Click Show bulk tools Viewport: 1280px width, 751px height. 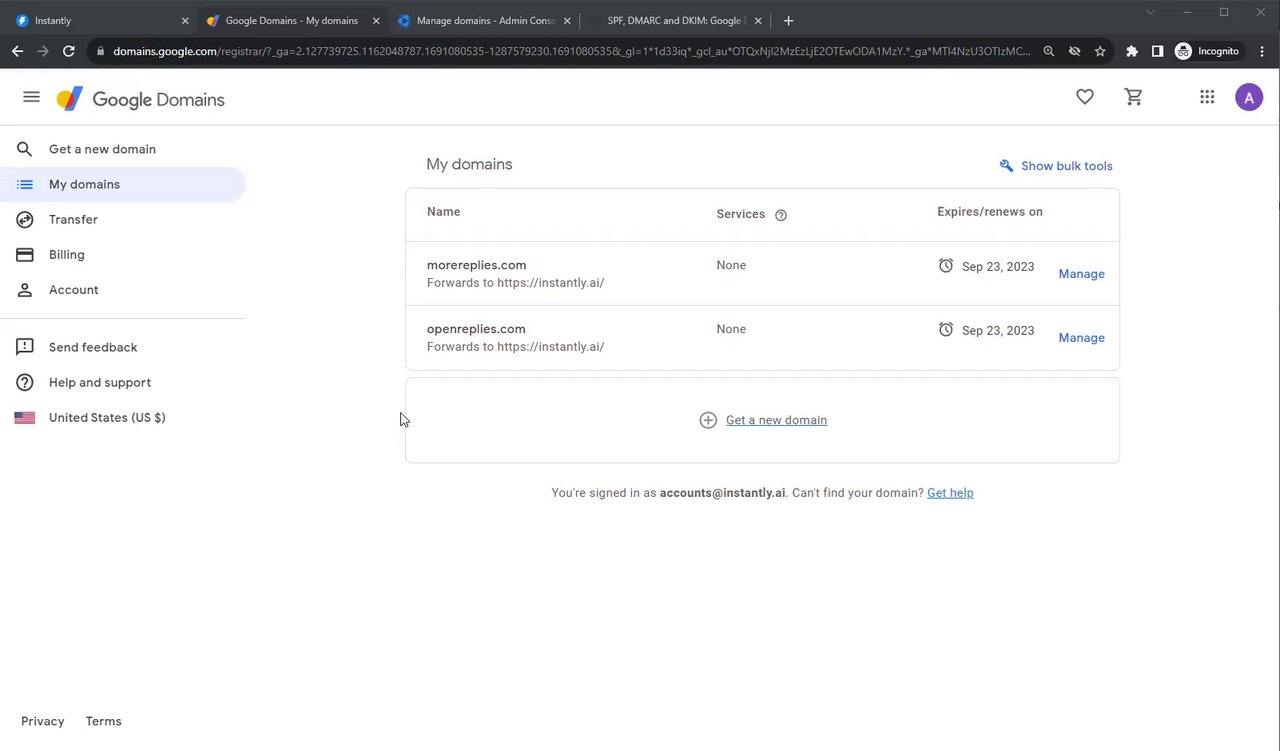1056,166
